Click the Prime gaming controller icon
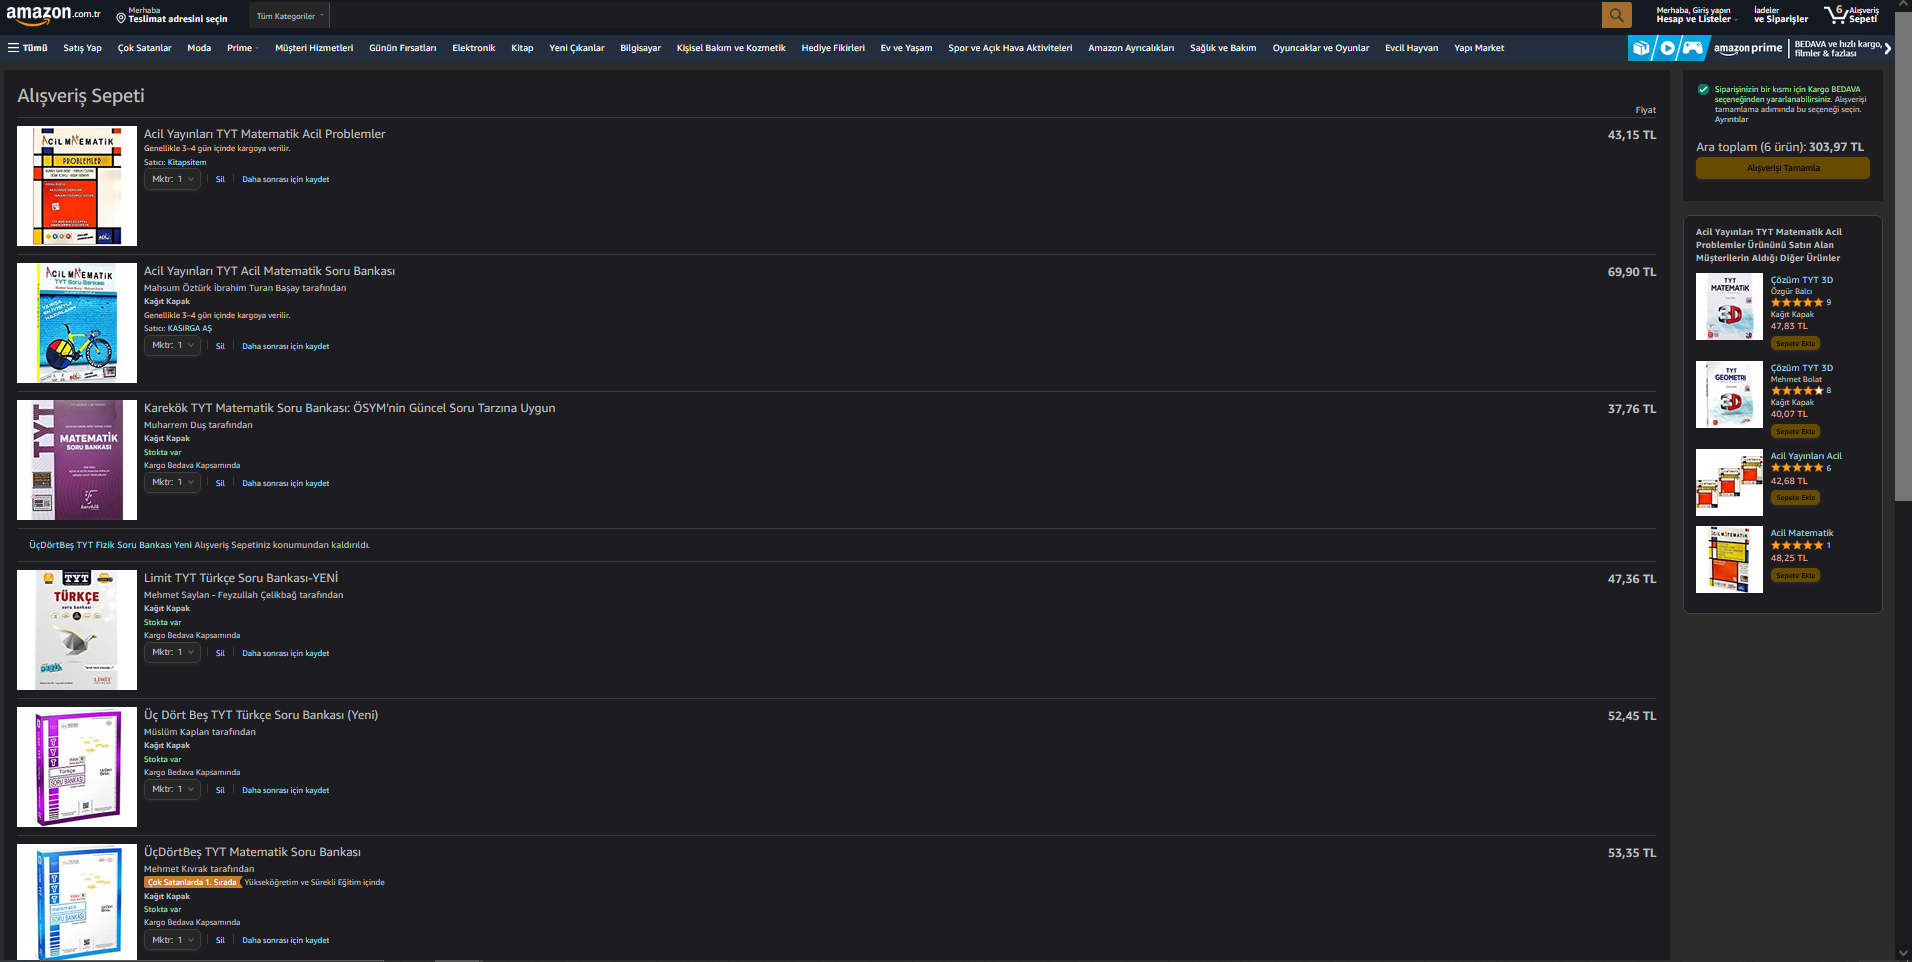The width and height of the screenshot is (1912, 962). tap(1692, 48)
